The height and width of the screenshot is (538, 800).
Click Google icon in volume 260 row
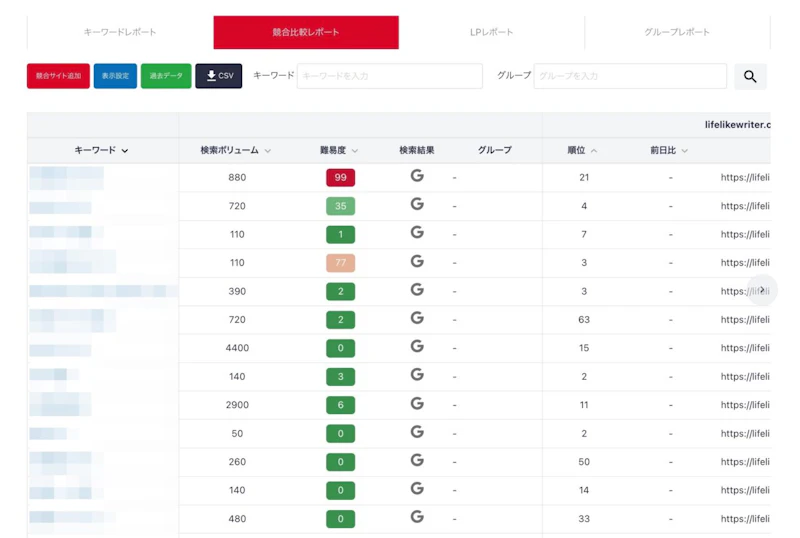417,460
